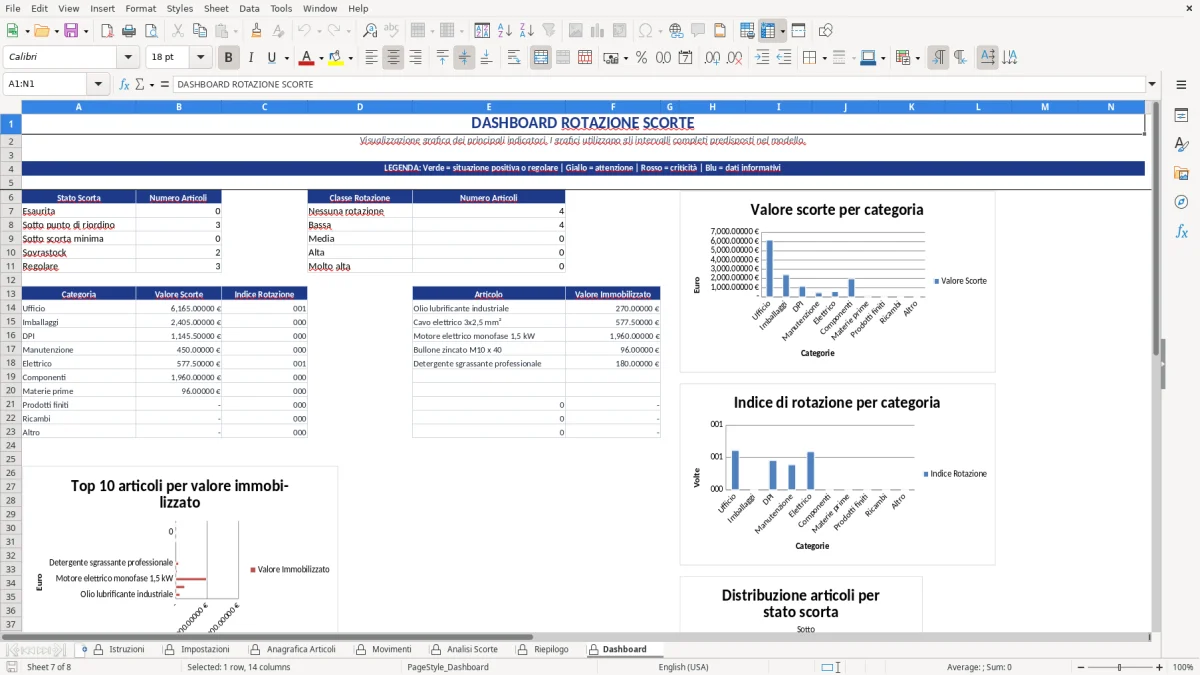Click the Save document icon
1200x675 pixels.
point(71,31)
